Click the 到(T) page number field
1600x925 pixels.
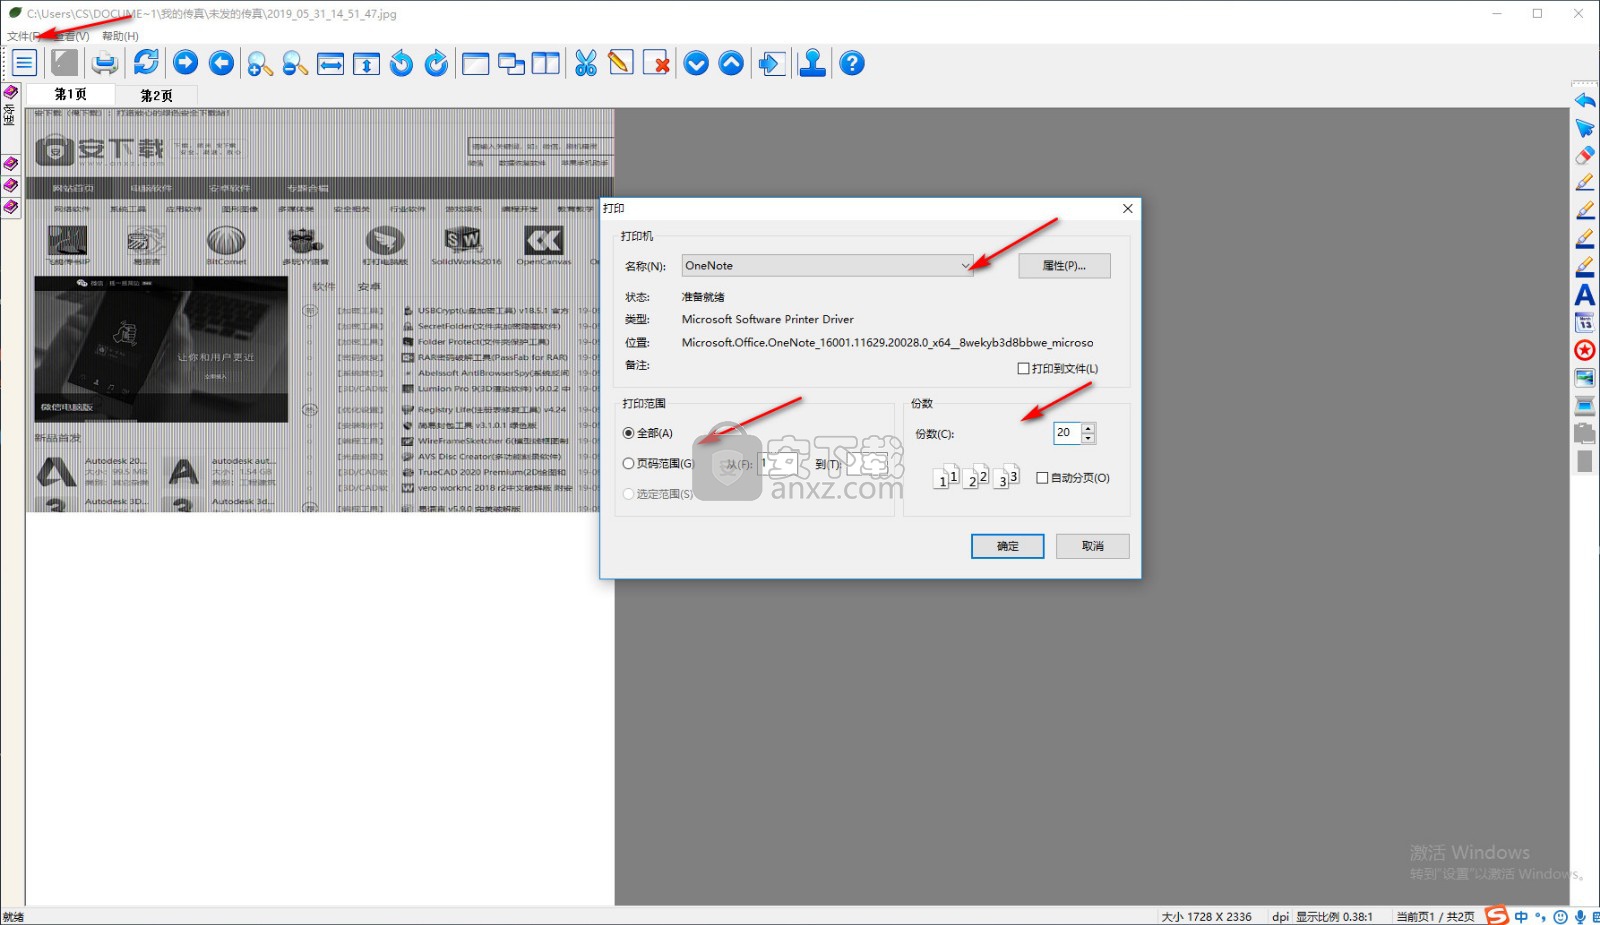pyautogui.click(x=867, y=464)
